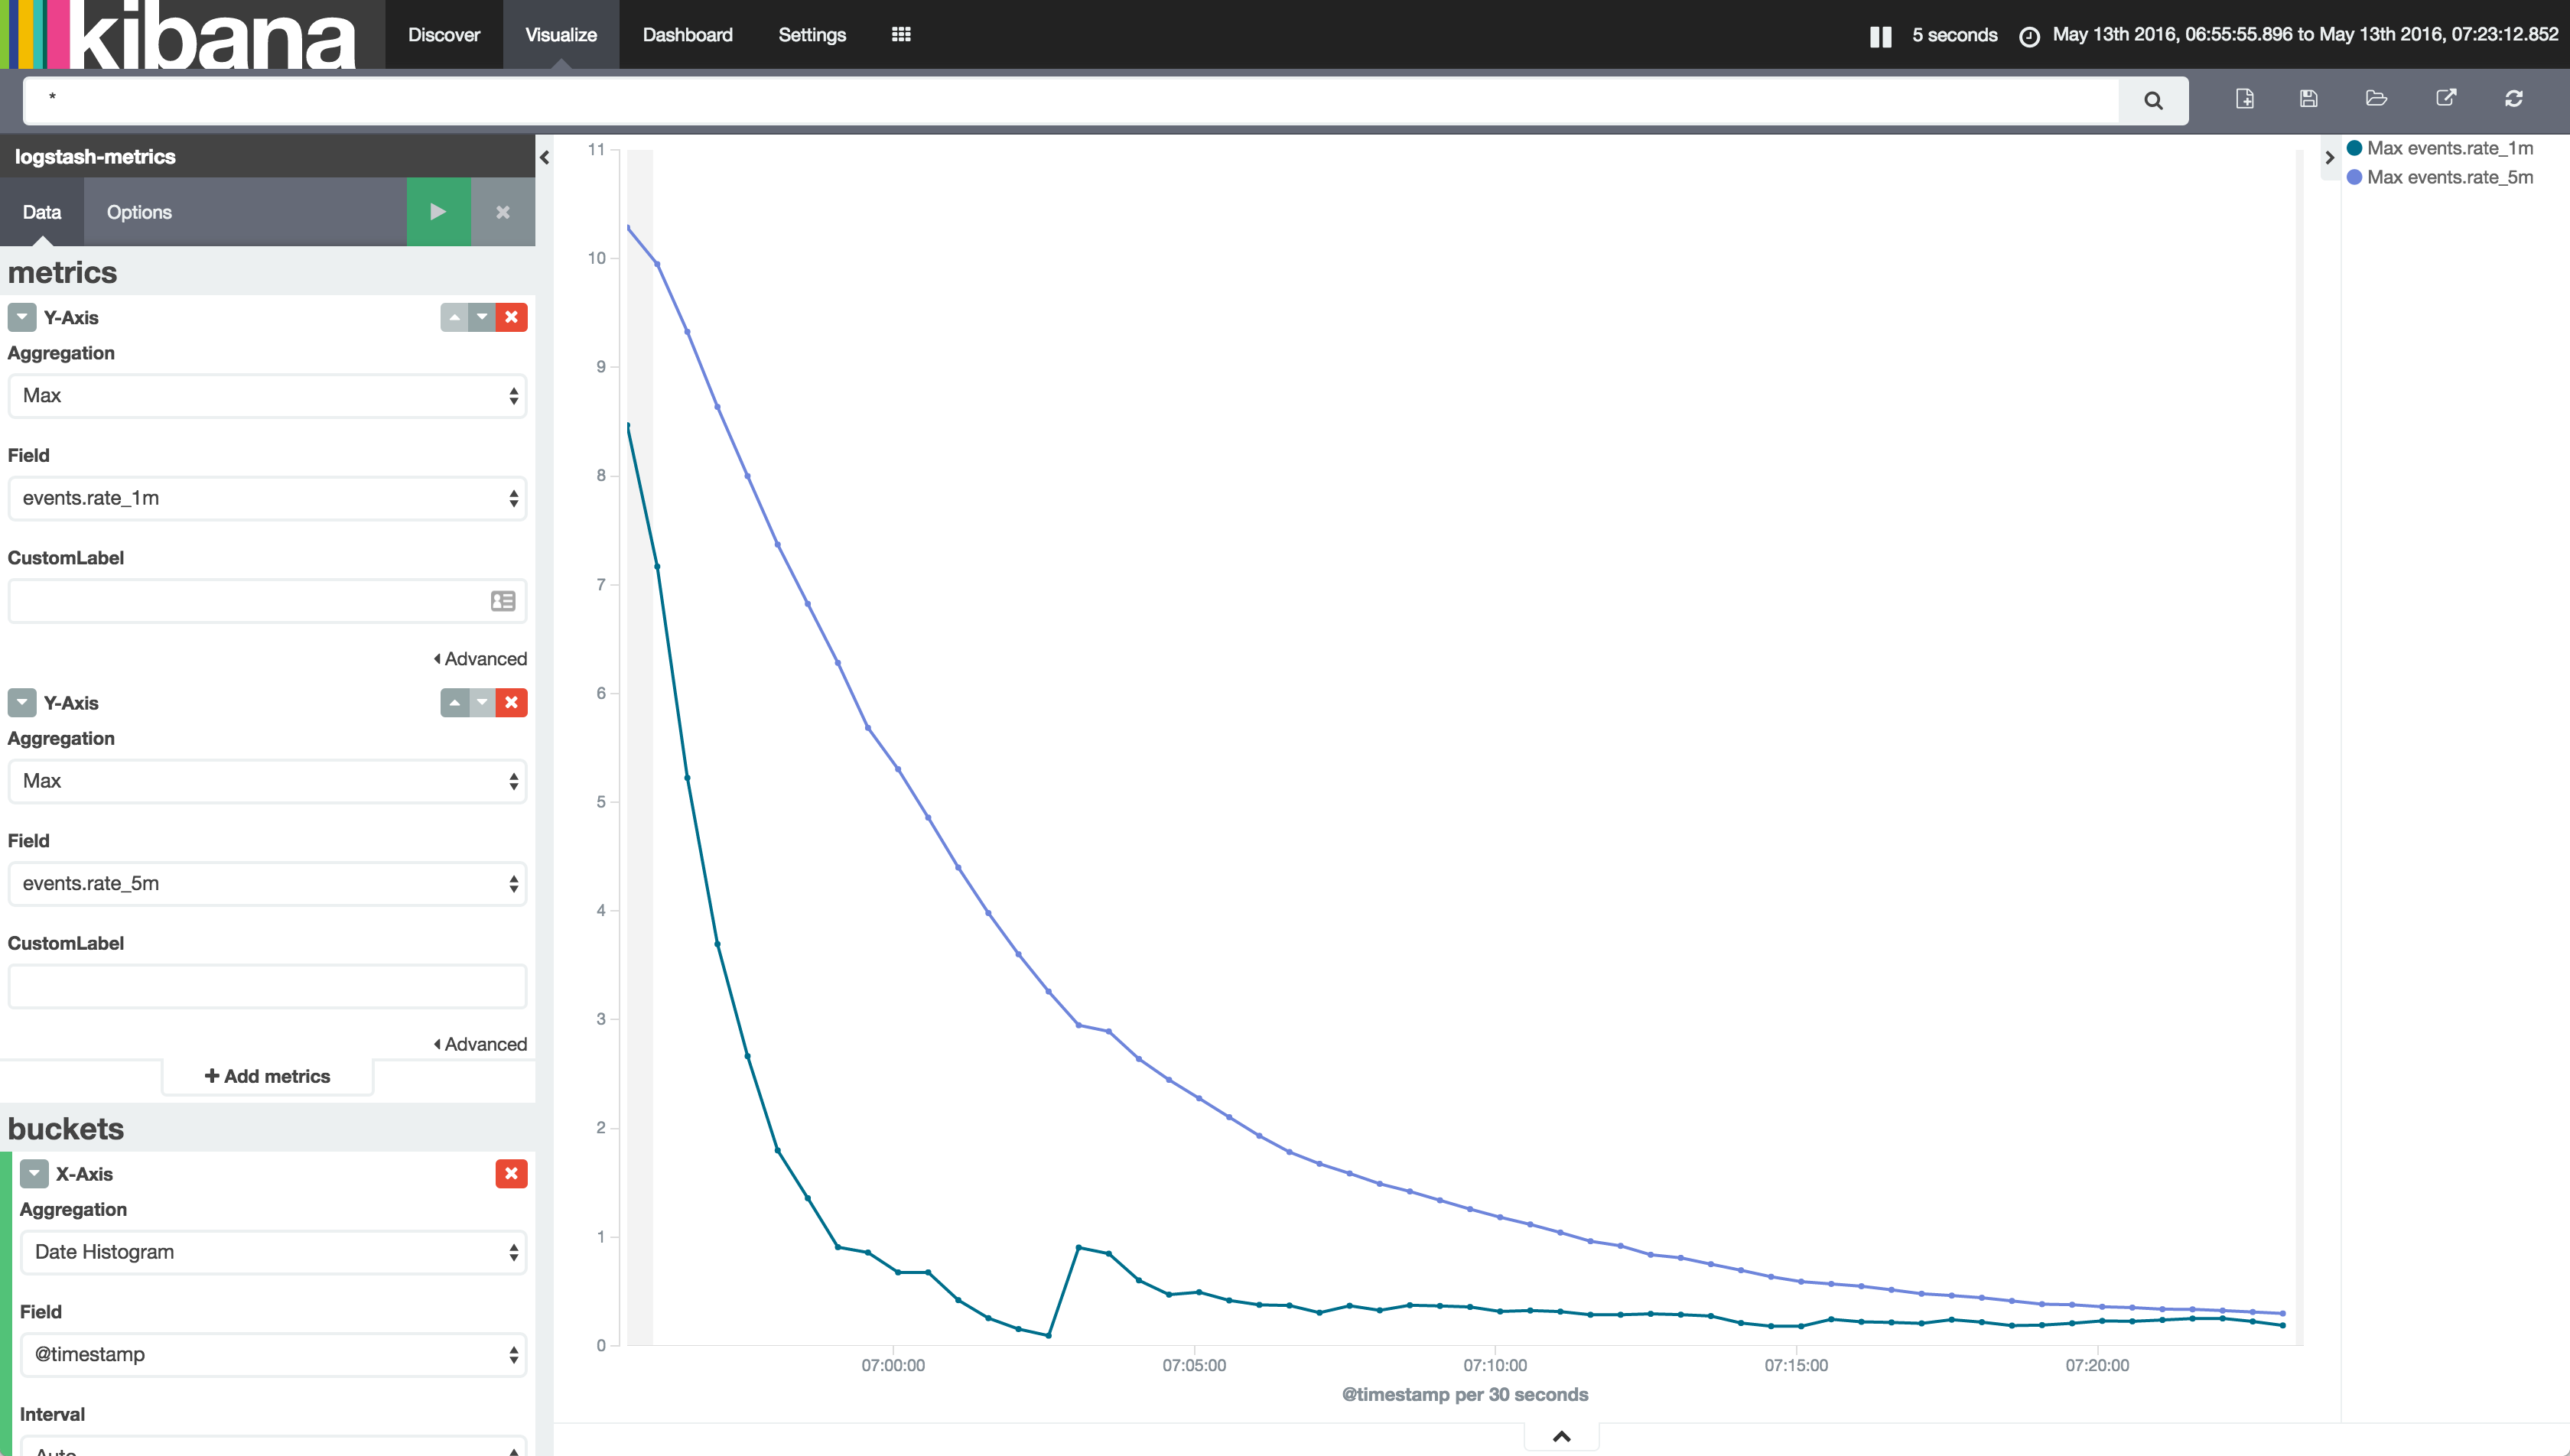Remove the X-Axis bucket
The width and height of the screenshot is (2570, 1456).
pyautogui.click(x=511, y=1174)
